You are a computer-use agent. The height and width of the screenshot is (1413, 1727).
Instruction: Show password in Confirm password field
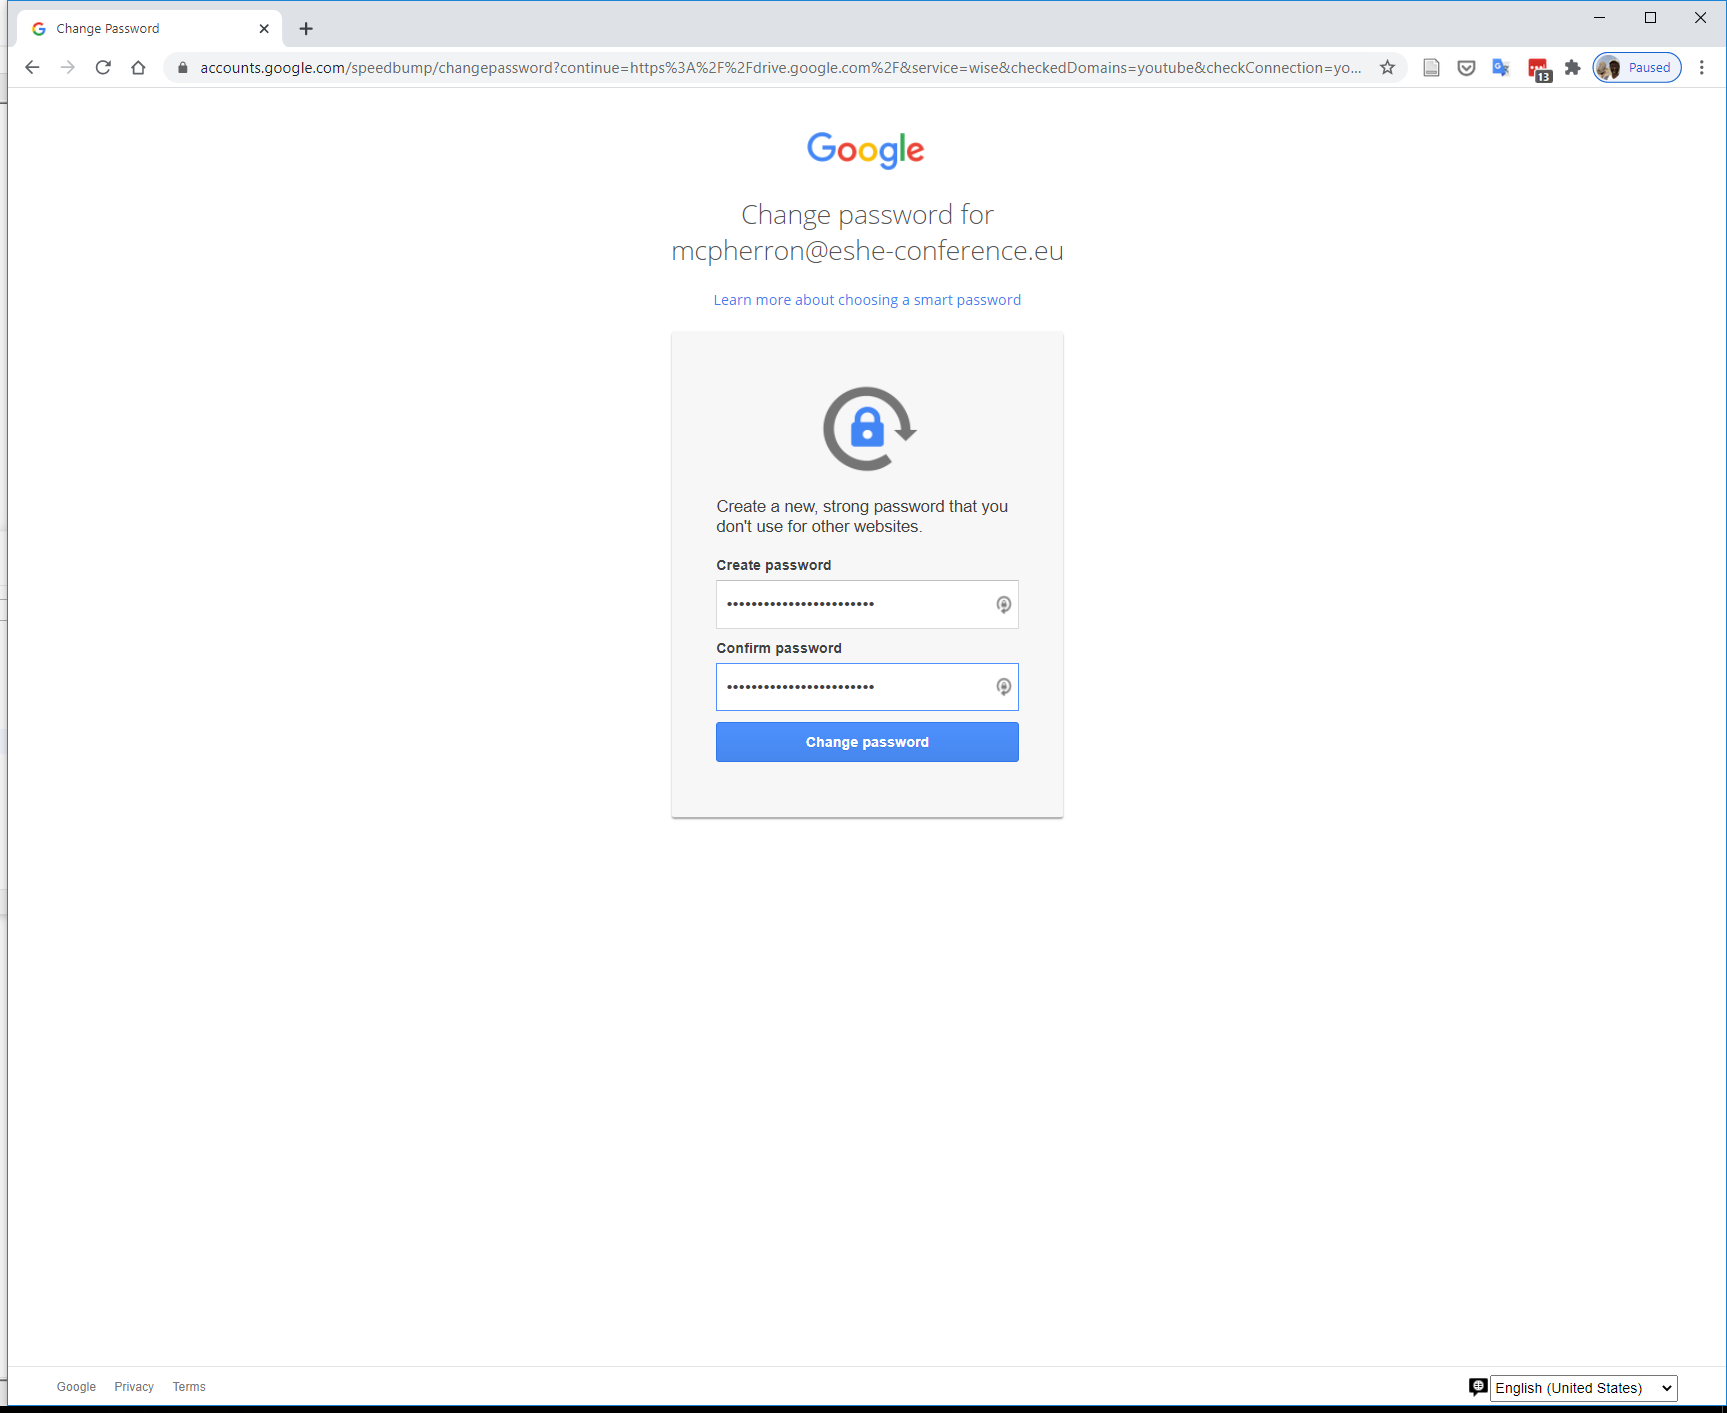click(1003, 687)
